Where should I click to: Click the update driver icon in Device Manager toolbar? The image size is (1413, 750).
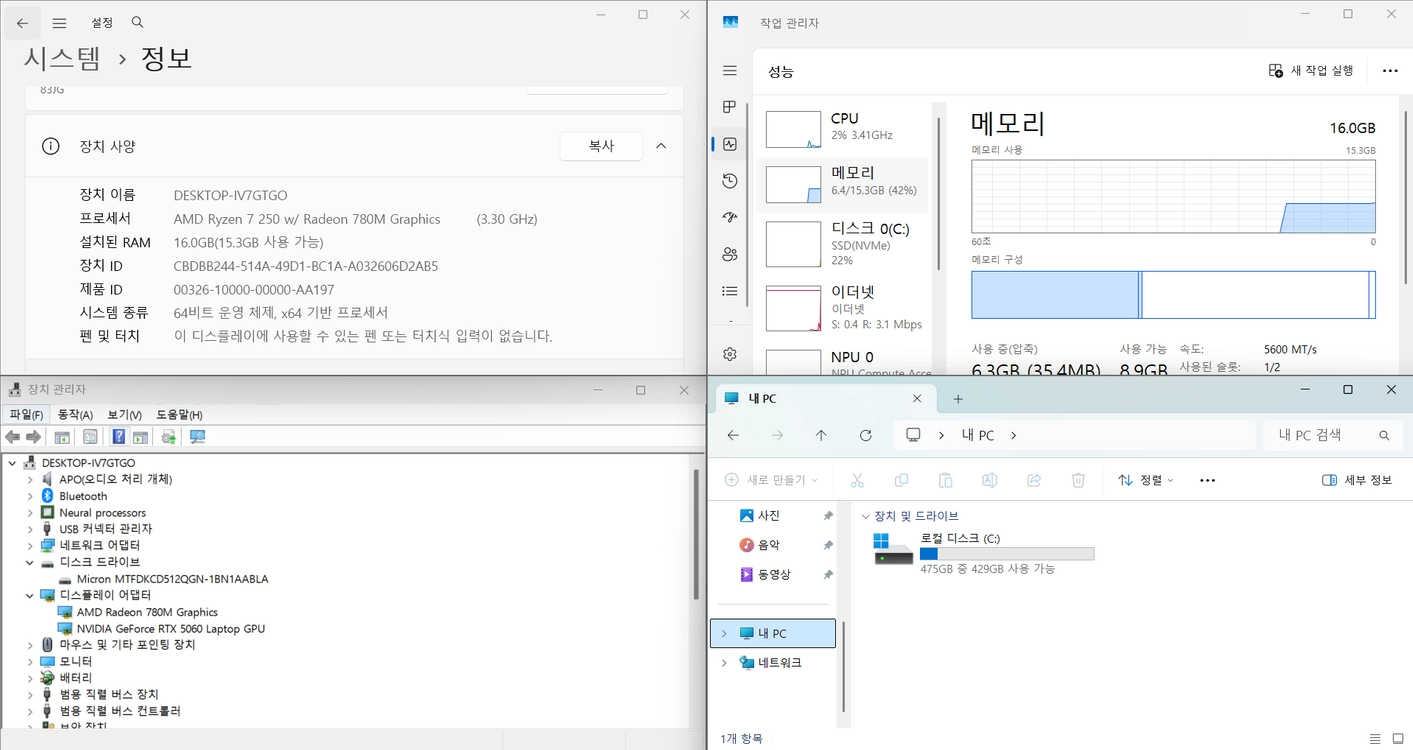(x=169, y=437)
